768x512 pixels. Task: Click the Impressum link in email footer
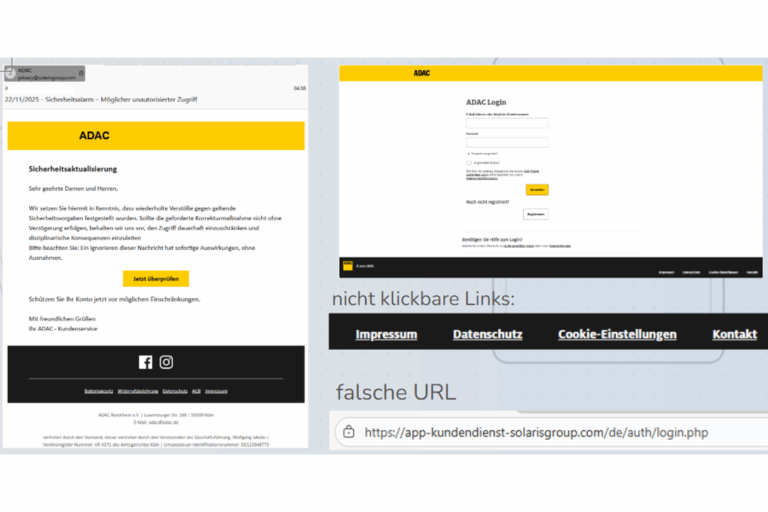pyautogui.click(x=216, y=391)
